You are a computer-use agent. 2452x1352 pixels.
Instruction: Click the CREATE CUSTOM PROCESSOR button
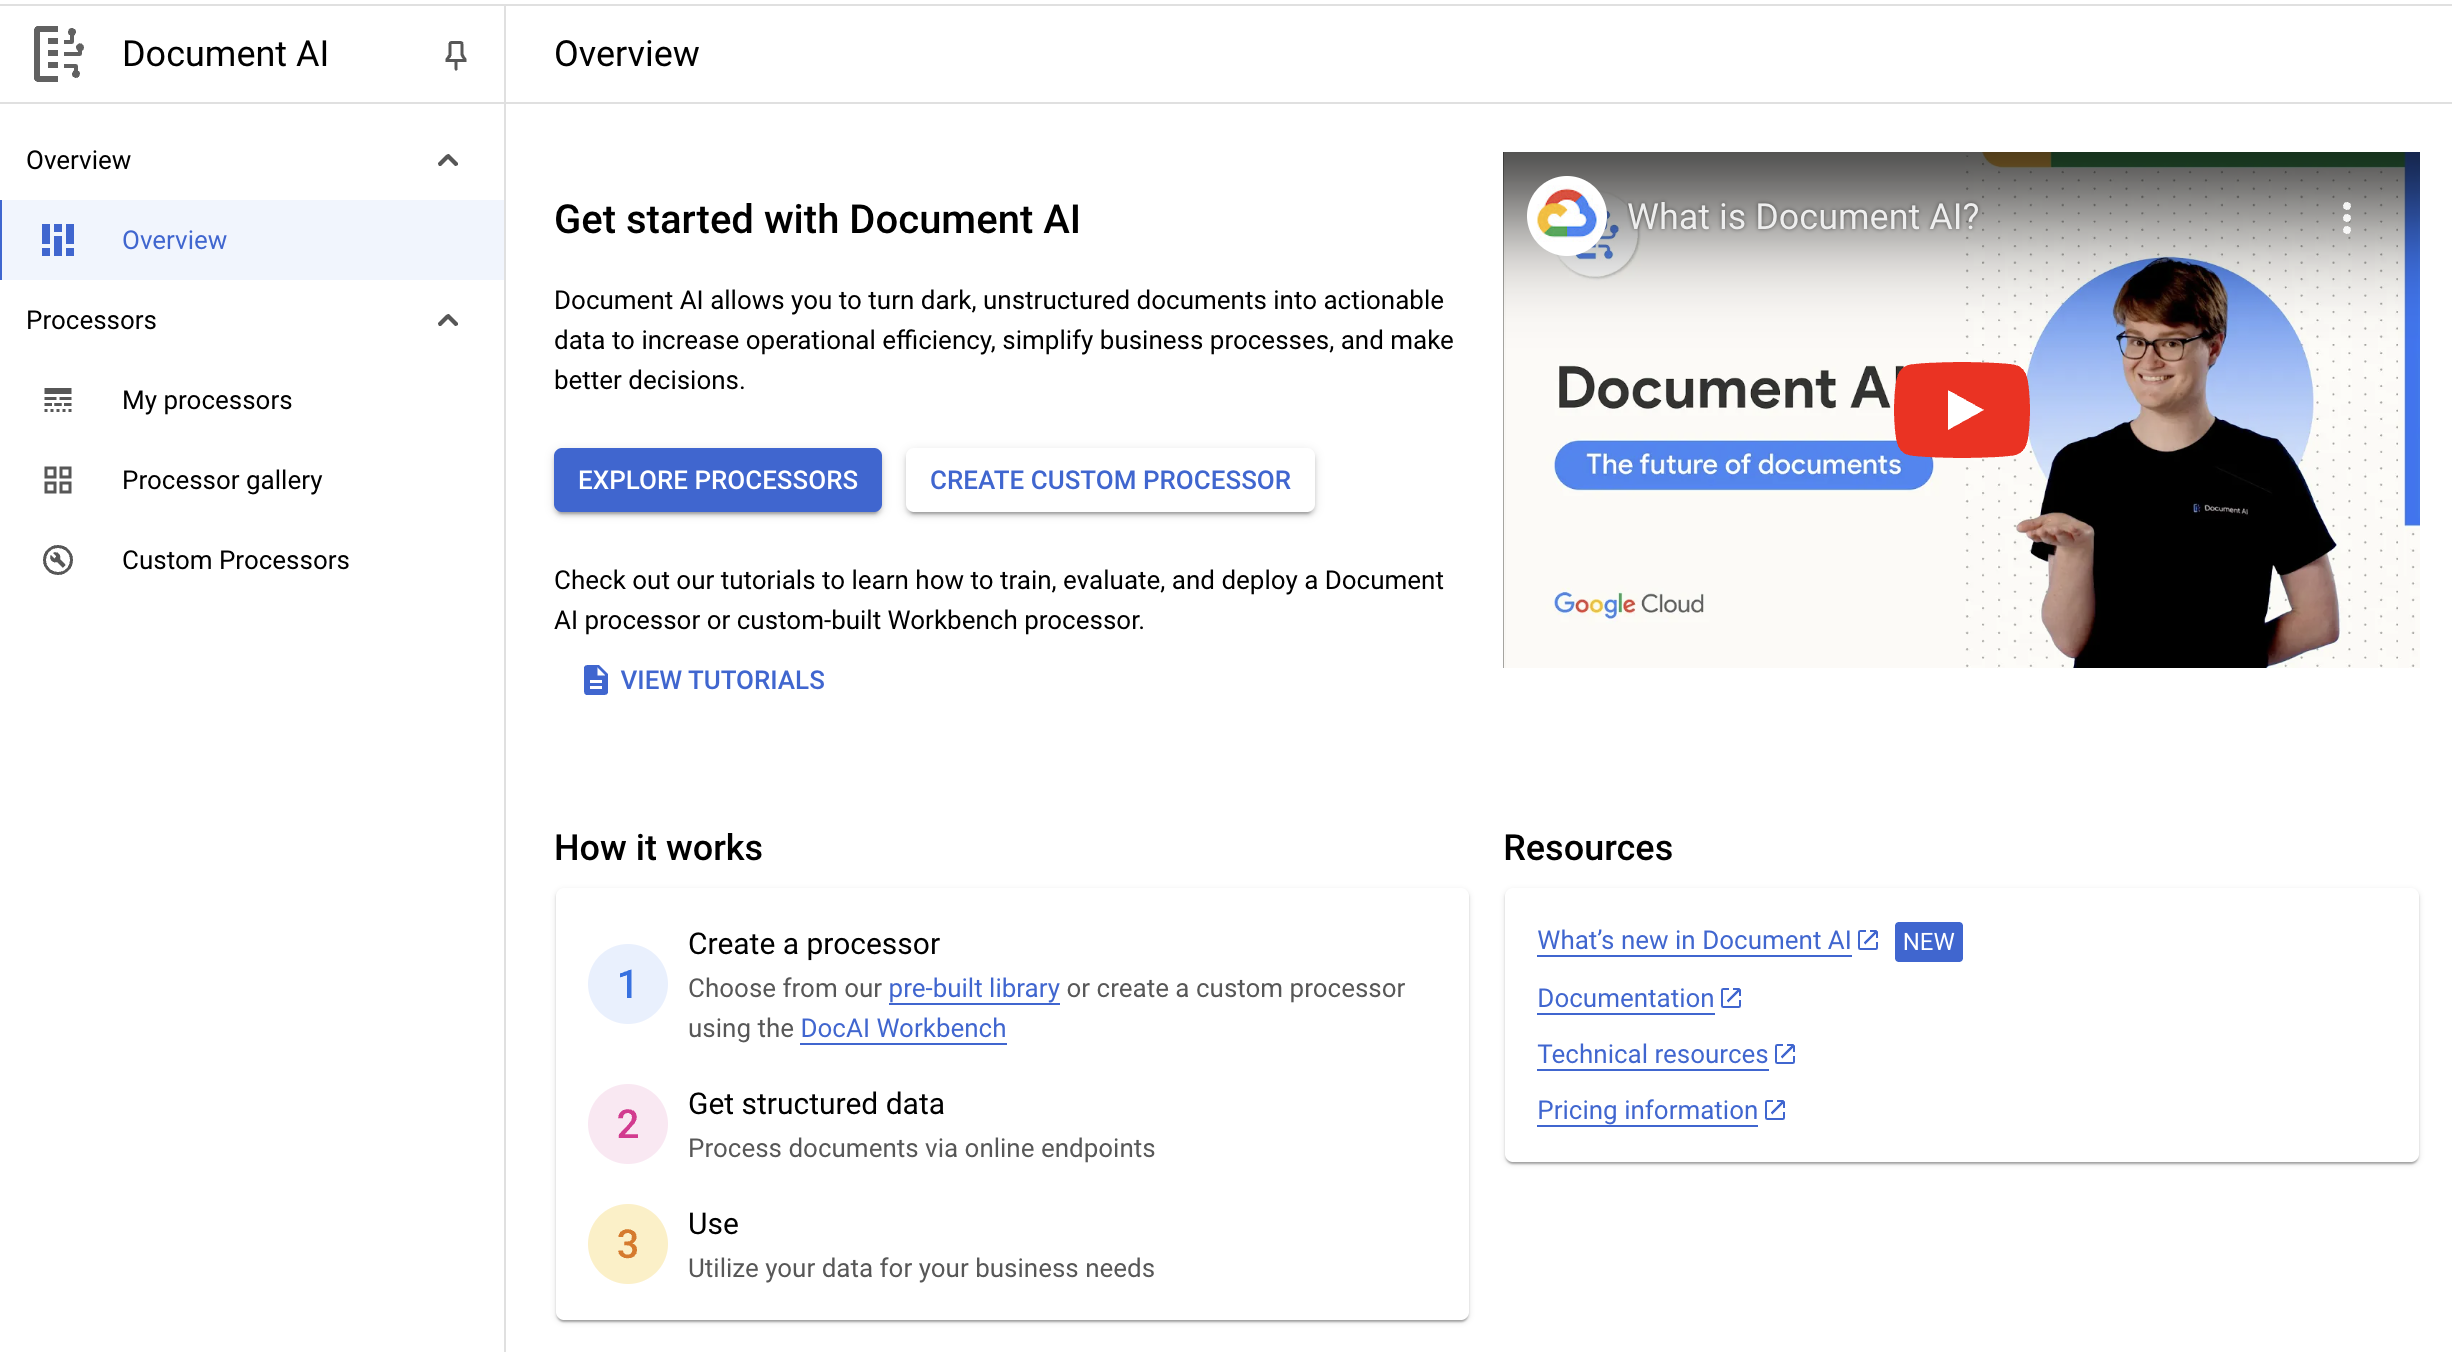1110,480
